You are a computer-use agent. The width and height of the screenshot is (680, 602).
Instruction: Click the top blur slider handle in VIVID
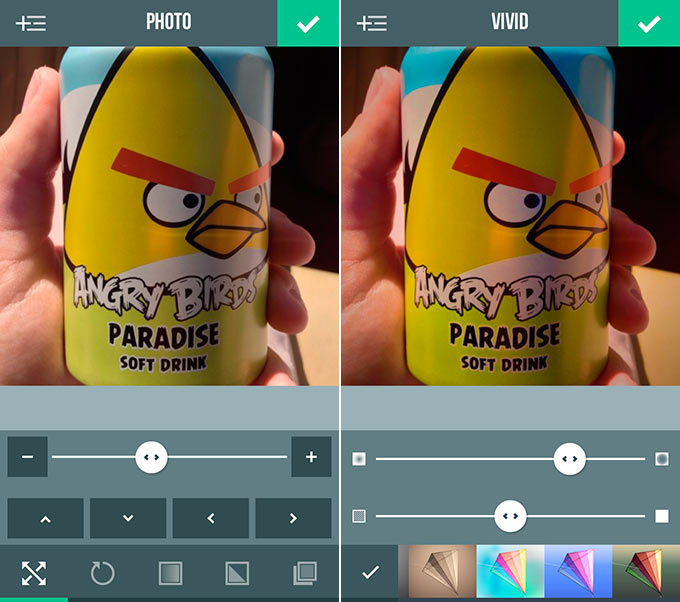569,459
